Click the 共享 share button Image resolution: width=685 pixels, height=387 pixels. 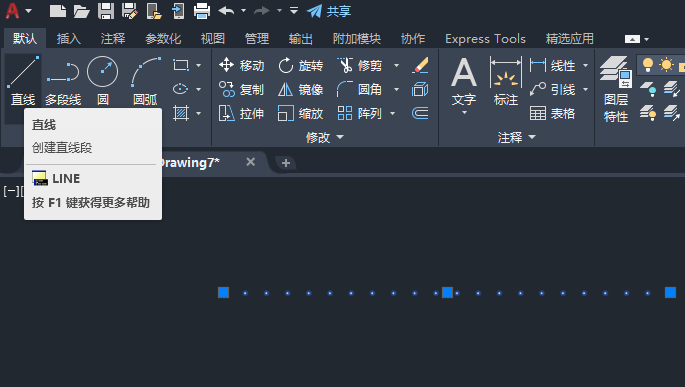329,11
